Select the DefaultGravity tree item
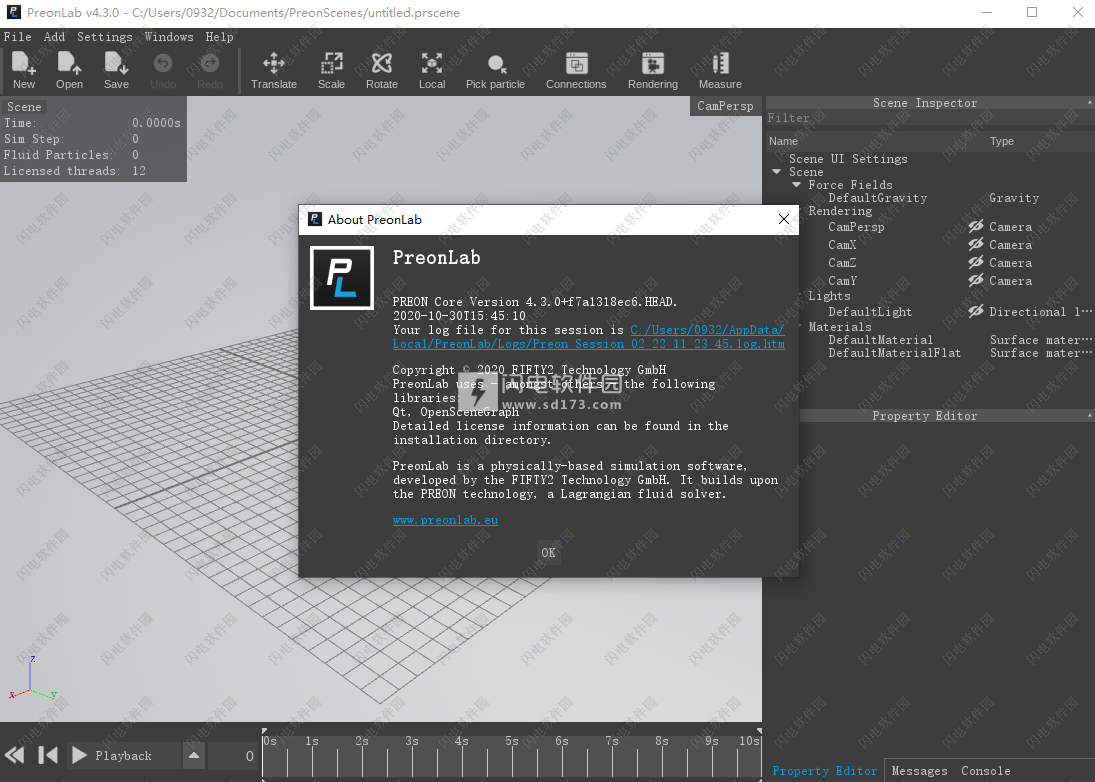1095x782 pixels. [878, 198]
